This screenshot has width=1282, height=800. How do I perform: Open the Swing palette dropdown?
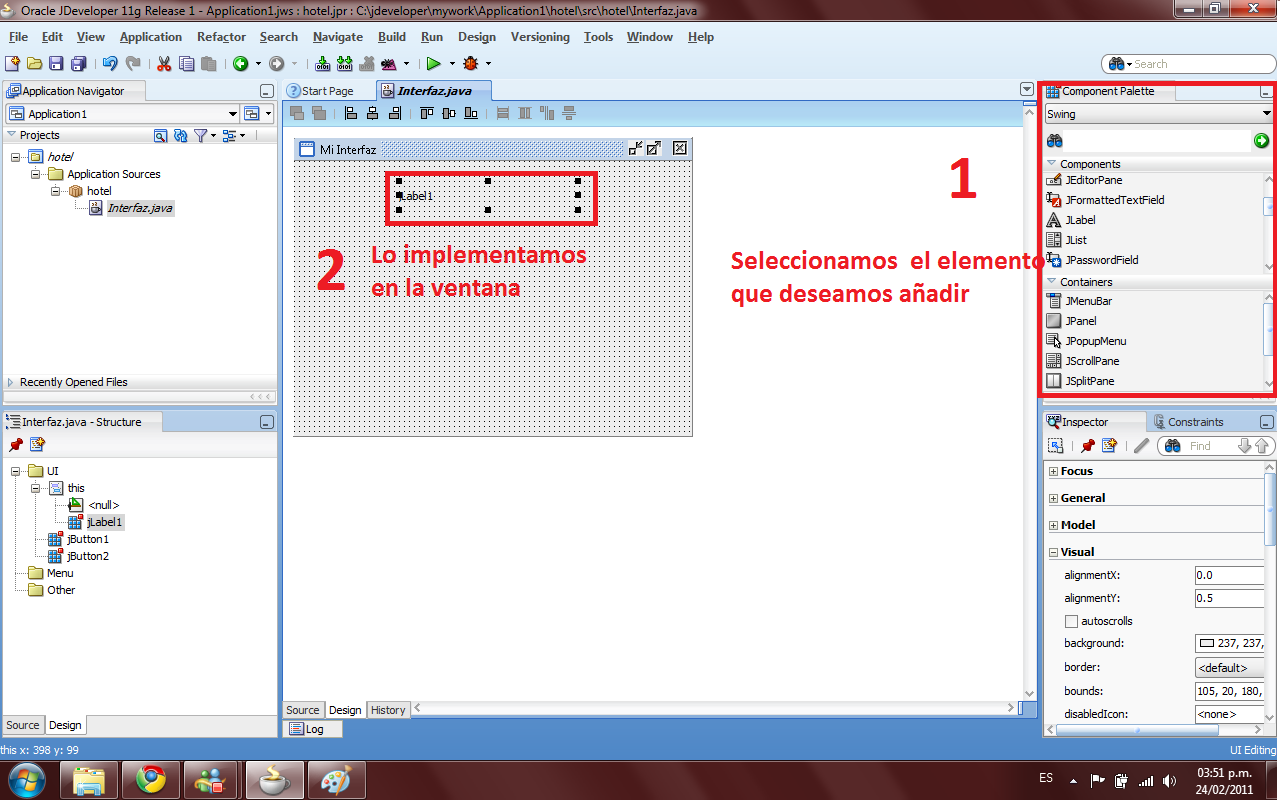tap(1265, 113)
